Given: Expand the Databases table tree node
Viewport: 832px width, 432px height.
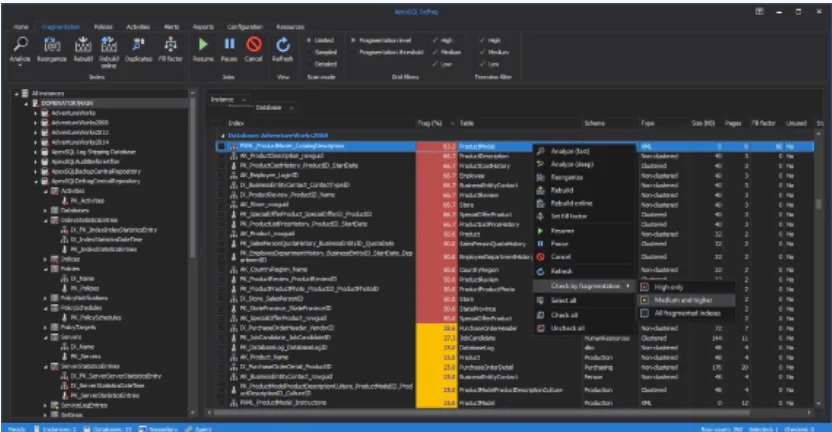Looking at the screenshot, I should pyautogui.click(x=46, y=210).
